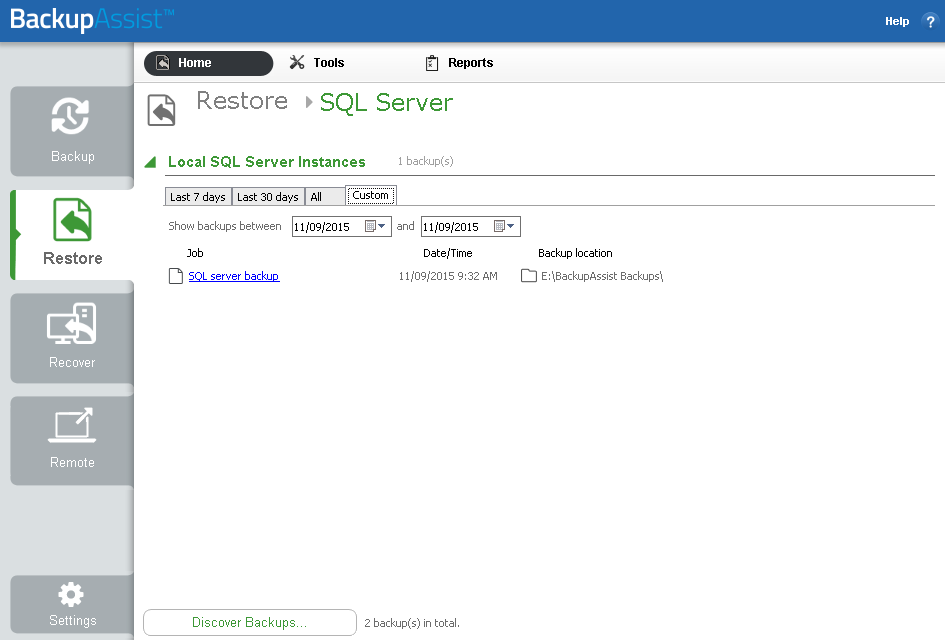Filter backups to Last 7 days
The width and height of the screenshot is (945, 641).
198,196
